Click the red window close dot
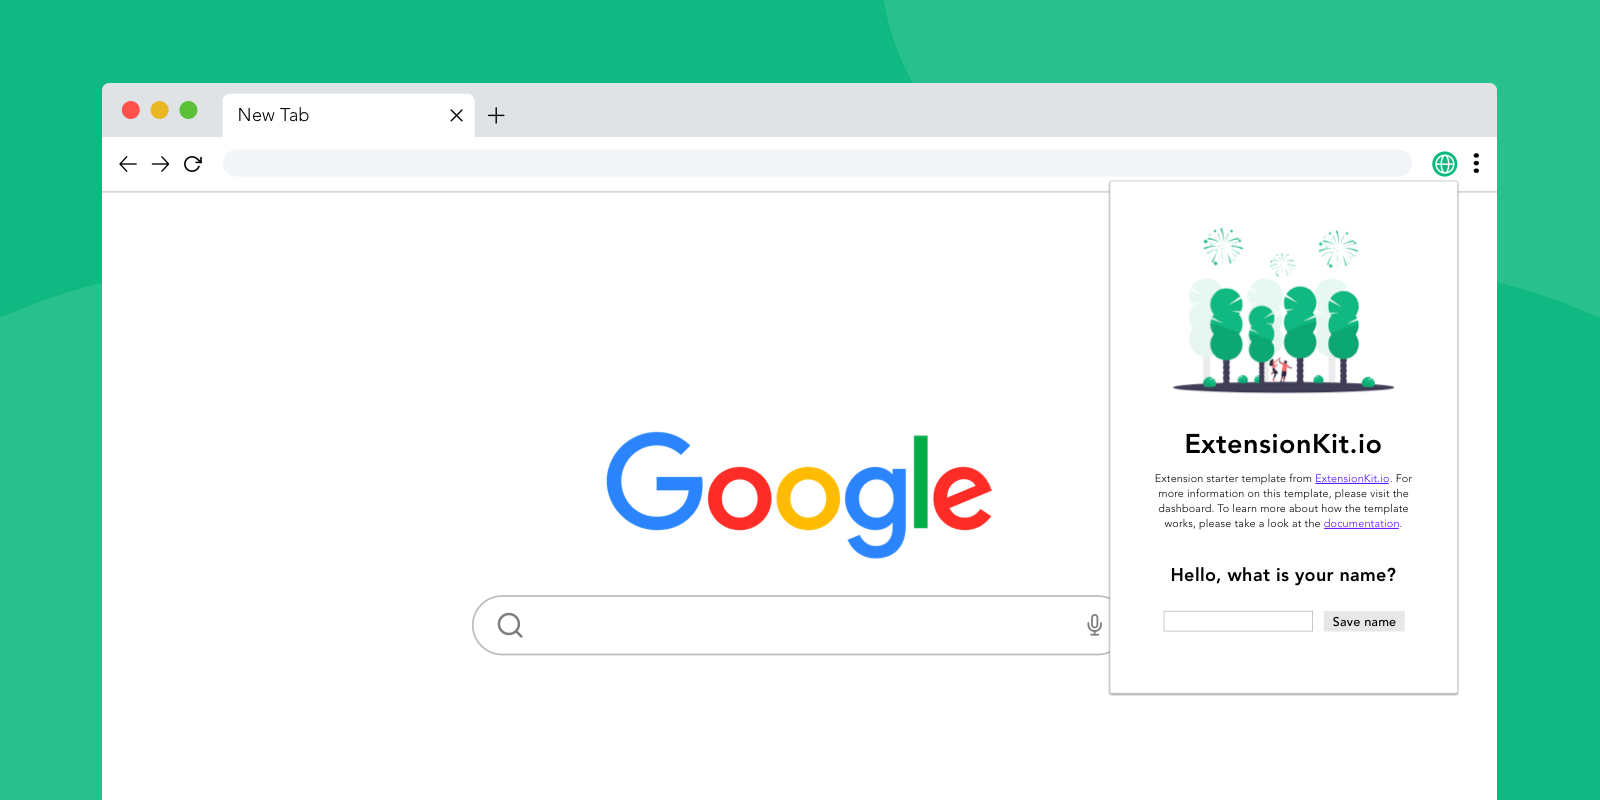Screen dimensions: 1600x800 pos(131,110)
